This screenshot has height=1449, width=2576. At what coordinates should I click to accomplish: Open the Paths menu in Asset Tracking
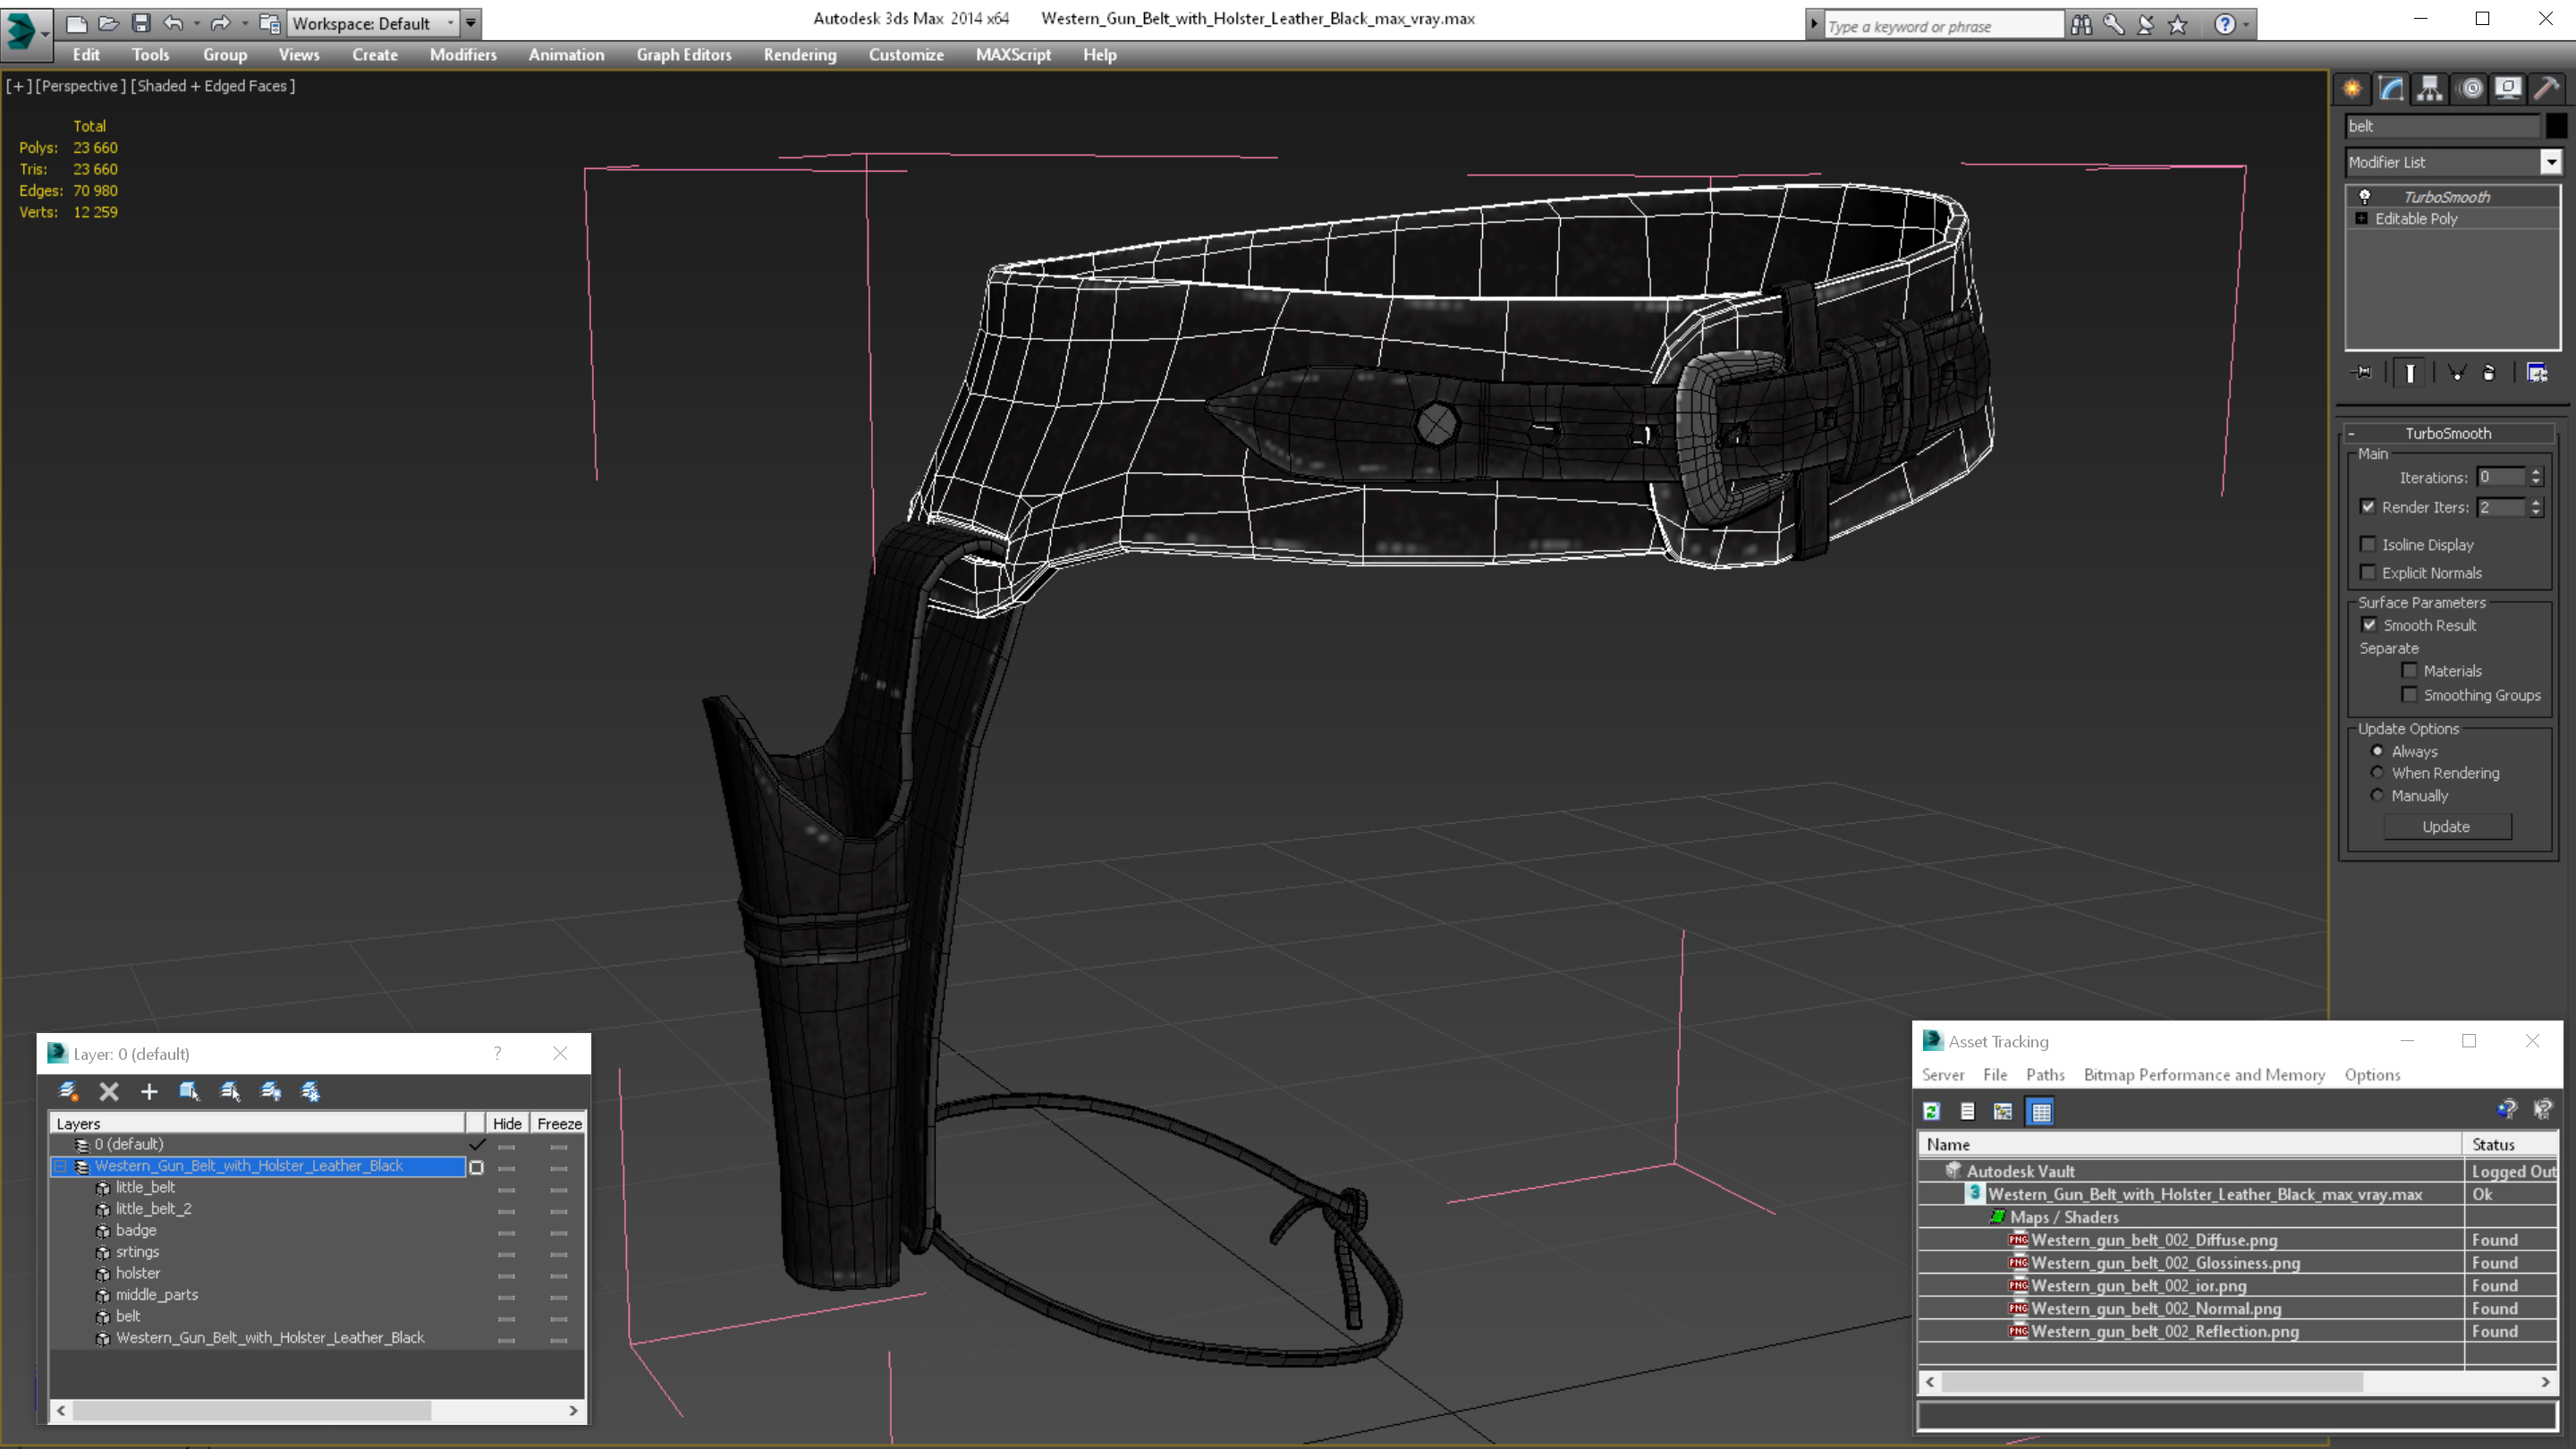coord(2044,1075)
